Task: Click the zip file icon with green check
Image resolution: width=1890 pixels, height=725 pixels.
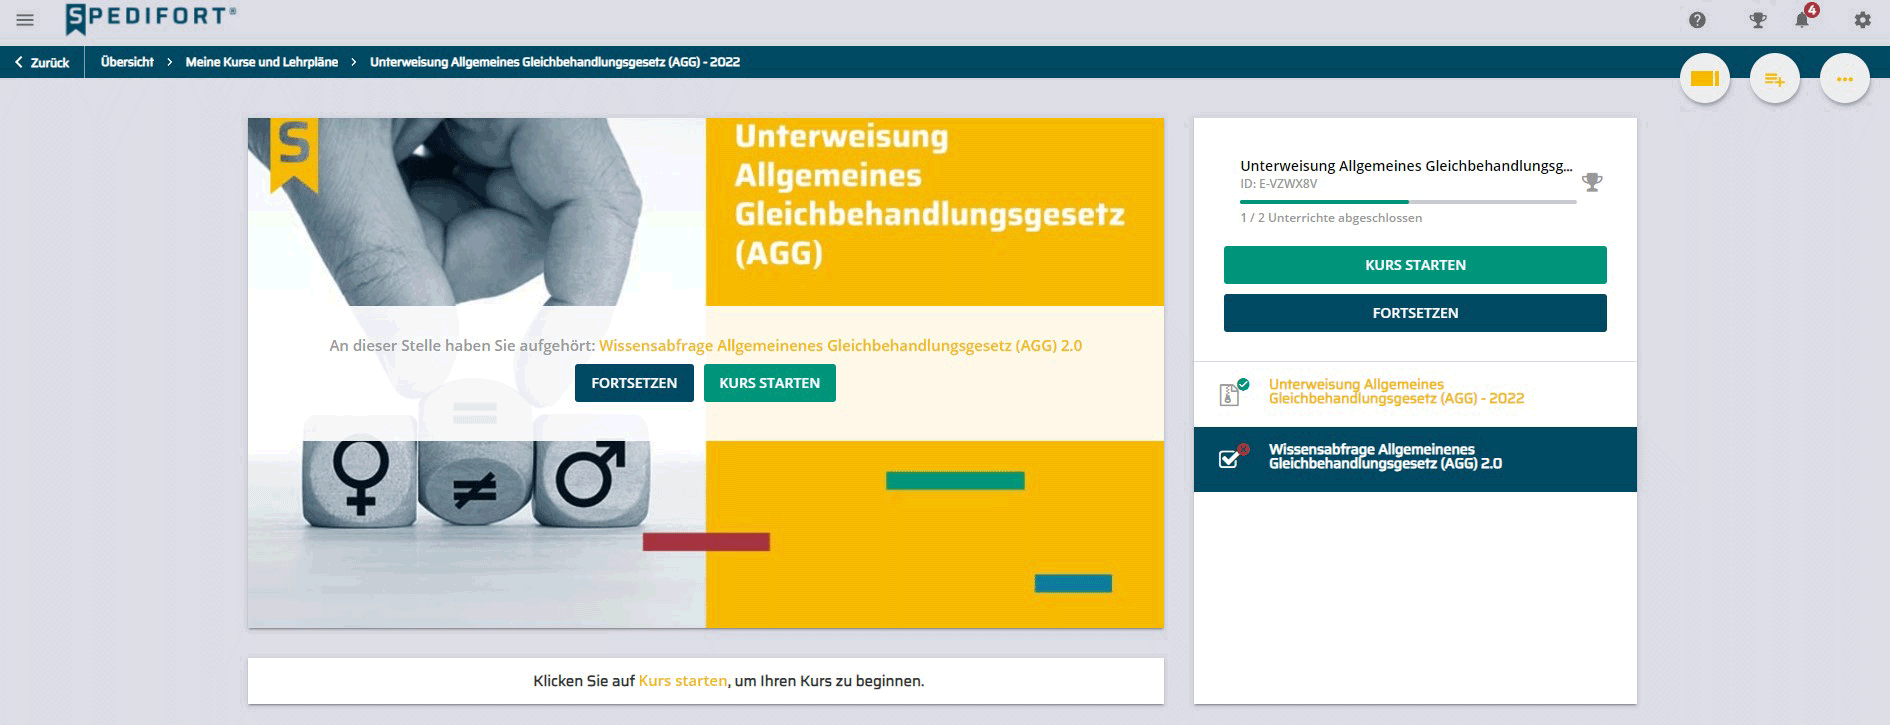Action: 1230,394
